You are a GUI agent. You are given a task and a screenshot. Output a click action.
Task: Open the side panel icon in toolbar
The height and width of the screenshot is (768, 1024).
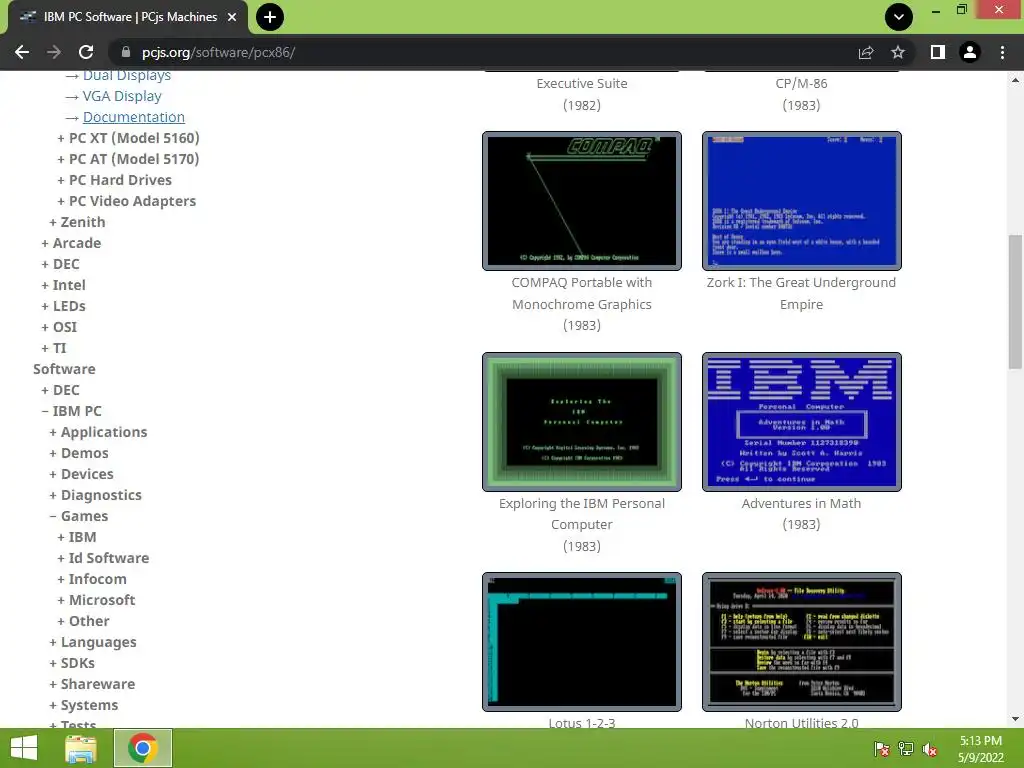938,52
